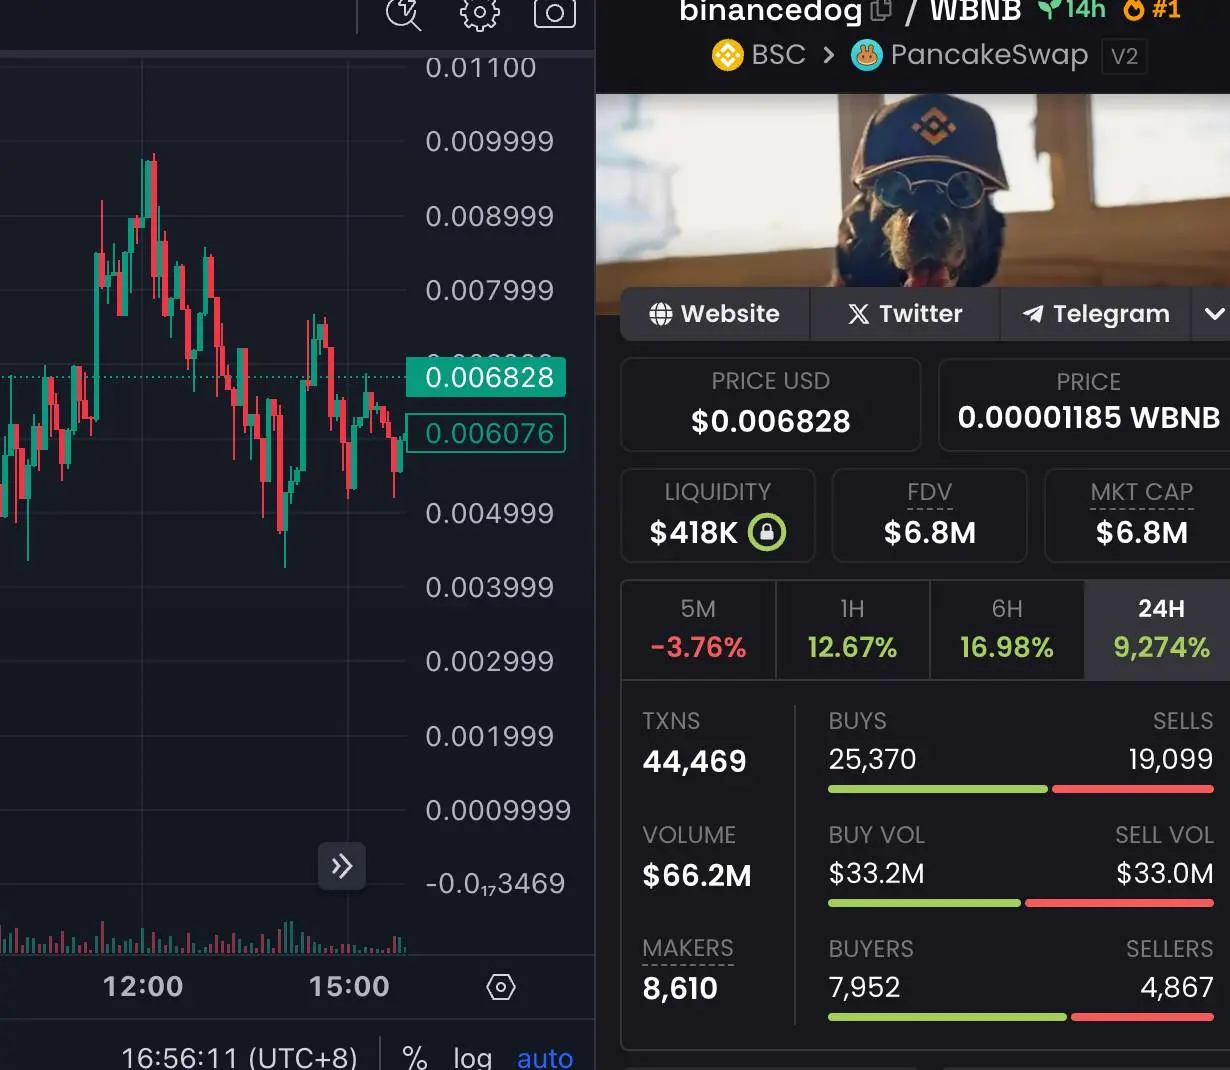Click scroll-to-latest double arrow button
The height and width of the screenshot is (1070, 1230).
point(342,866)
